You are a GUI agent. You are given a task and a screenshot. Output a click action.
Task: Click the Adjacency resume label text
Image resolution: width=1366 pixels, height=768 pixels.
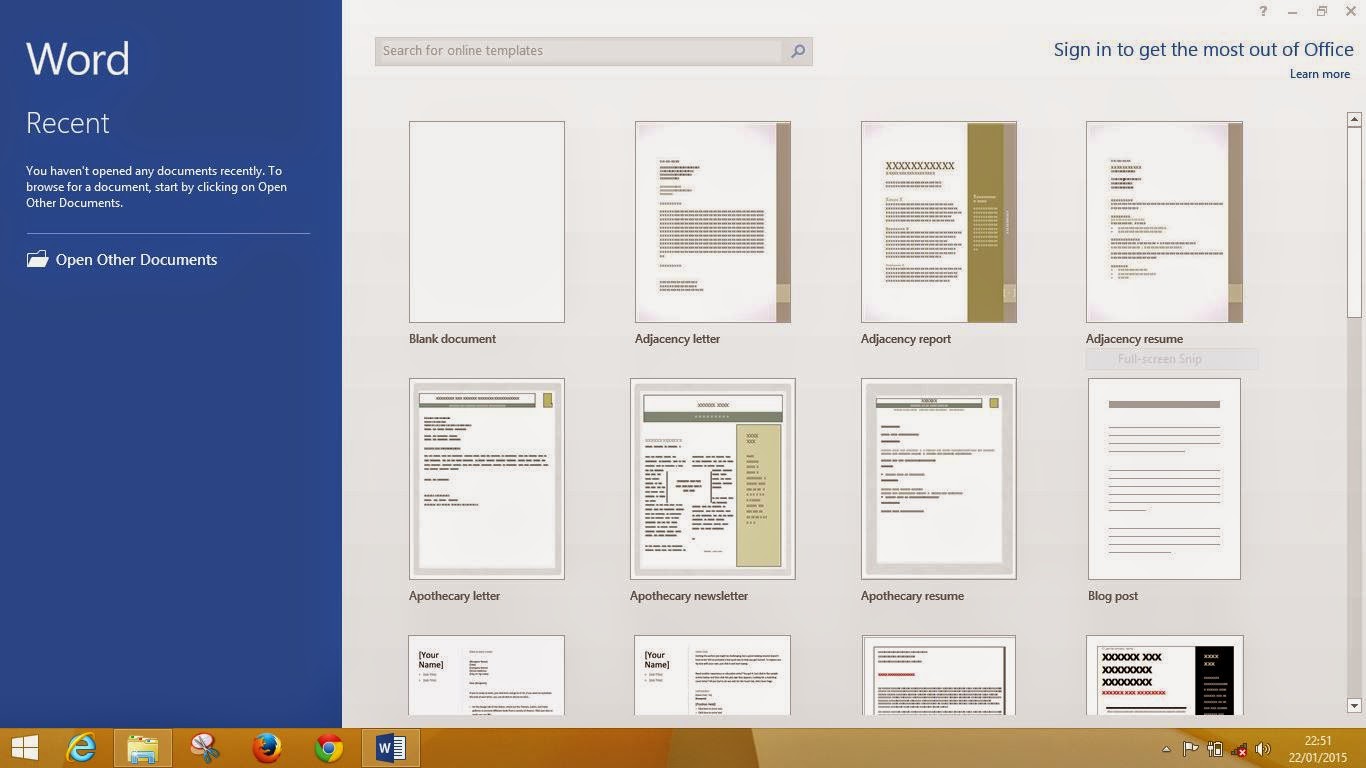point(1134,339)
